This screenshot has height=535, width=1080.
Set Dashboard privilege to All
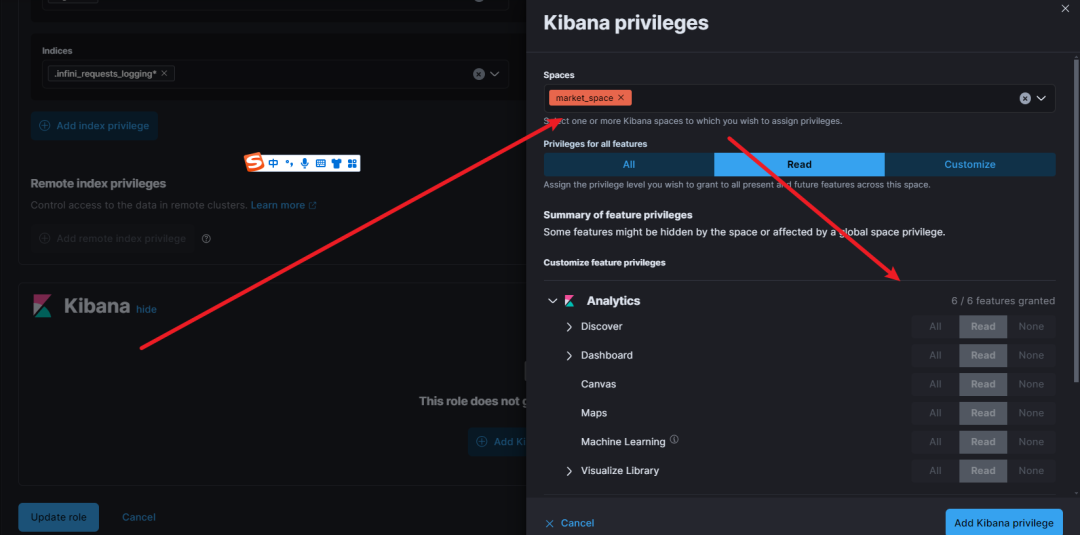pos(935,355)
